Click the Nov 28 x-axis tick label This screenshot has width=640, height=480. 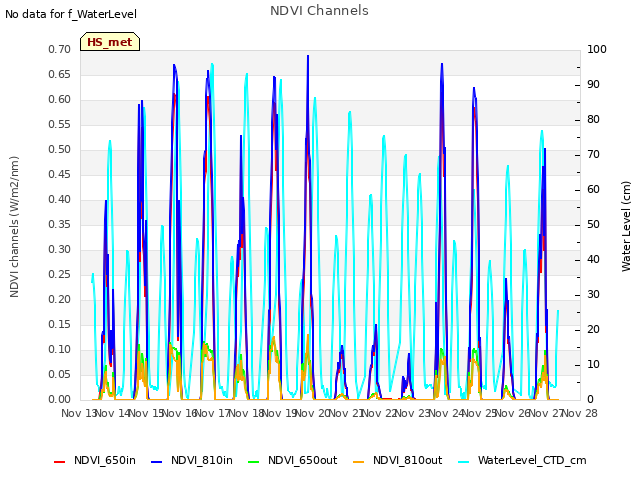(x=580, y=413)
